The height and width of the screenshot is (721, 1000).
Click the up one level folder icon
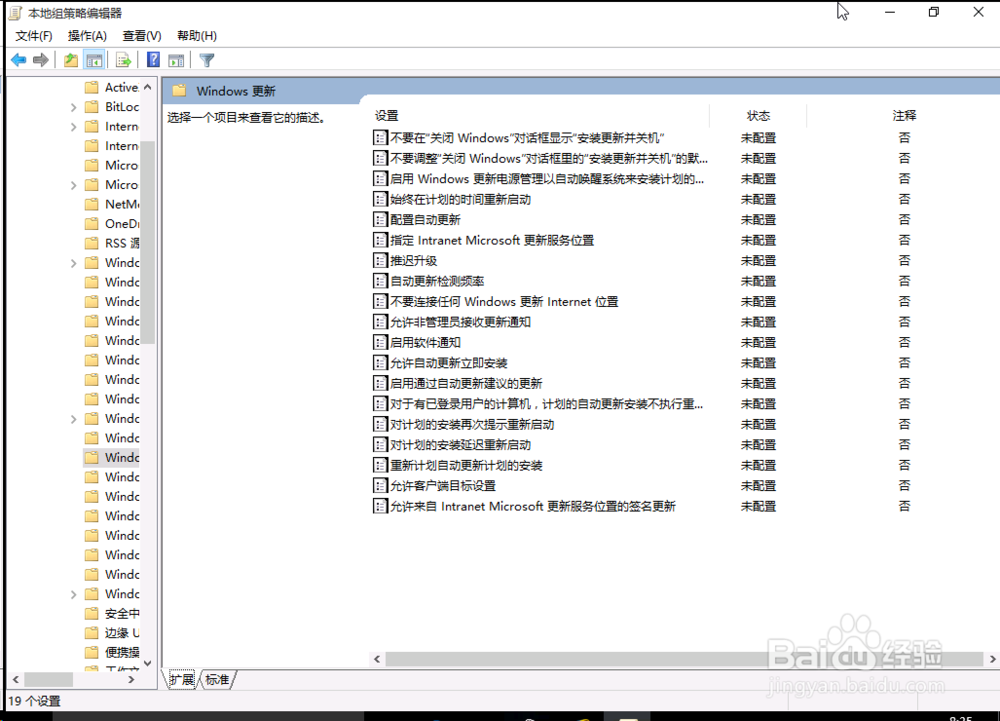pos(70,59)
